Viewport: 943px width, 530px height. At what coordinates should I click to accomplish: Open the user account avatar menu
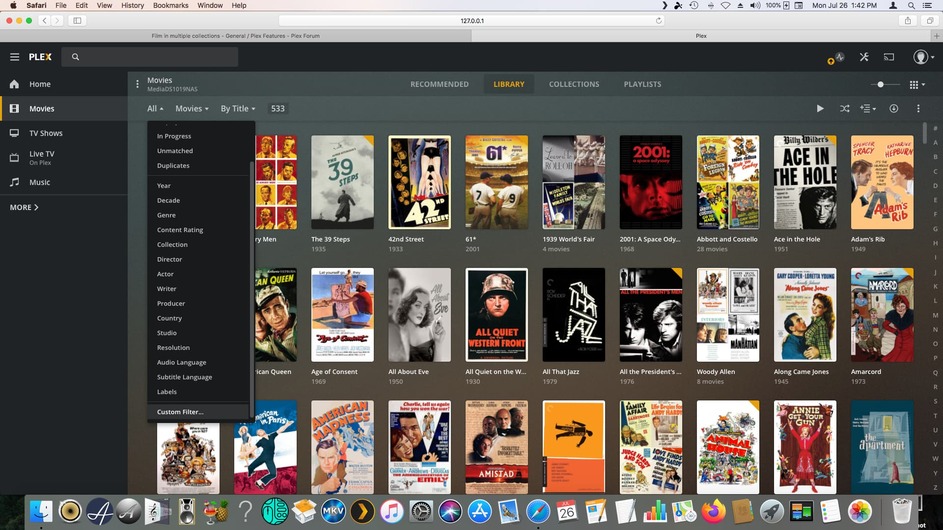click(923, 57)
